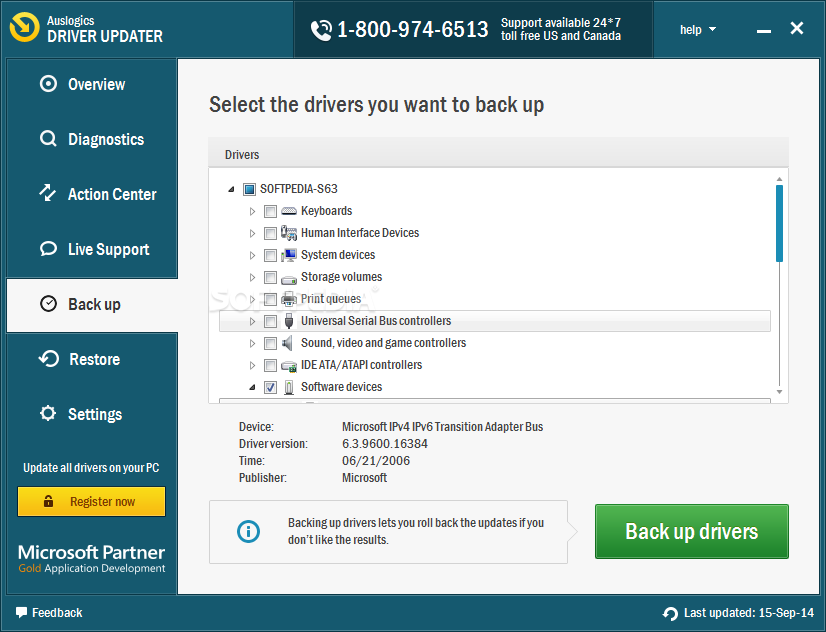This screenshot has height=632, width=826.
Task: Check the Sound, video and game controllers checkbox
Action: pos(270,343)
